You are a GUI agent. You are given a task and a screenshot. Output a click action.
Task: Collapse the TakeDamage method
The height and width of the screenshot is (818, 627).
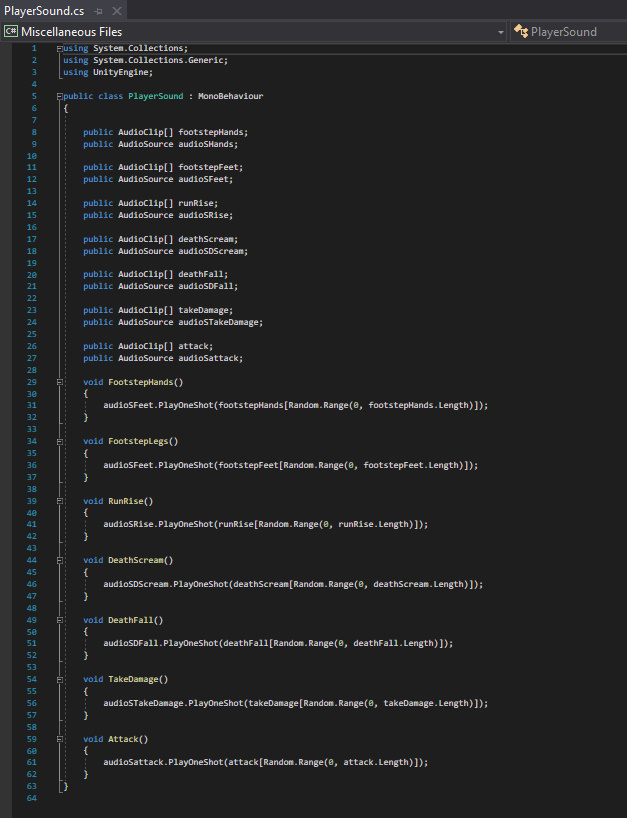click(59, 679)
